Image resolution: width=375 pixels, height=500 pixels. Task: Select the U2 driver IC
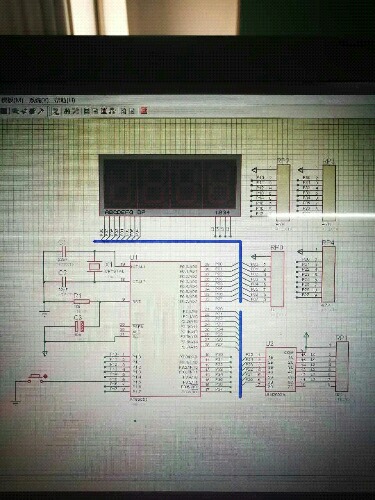coord(281,369)
